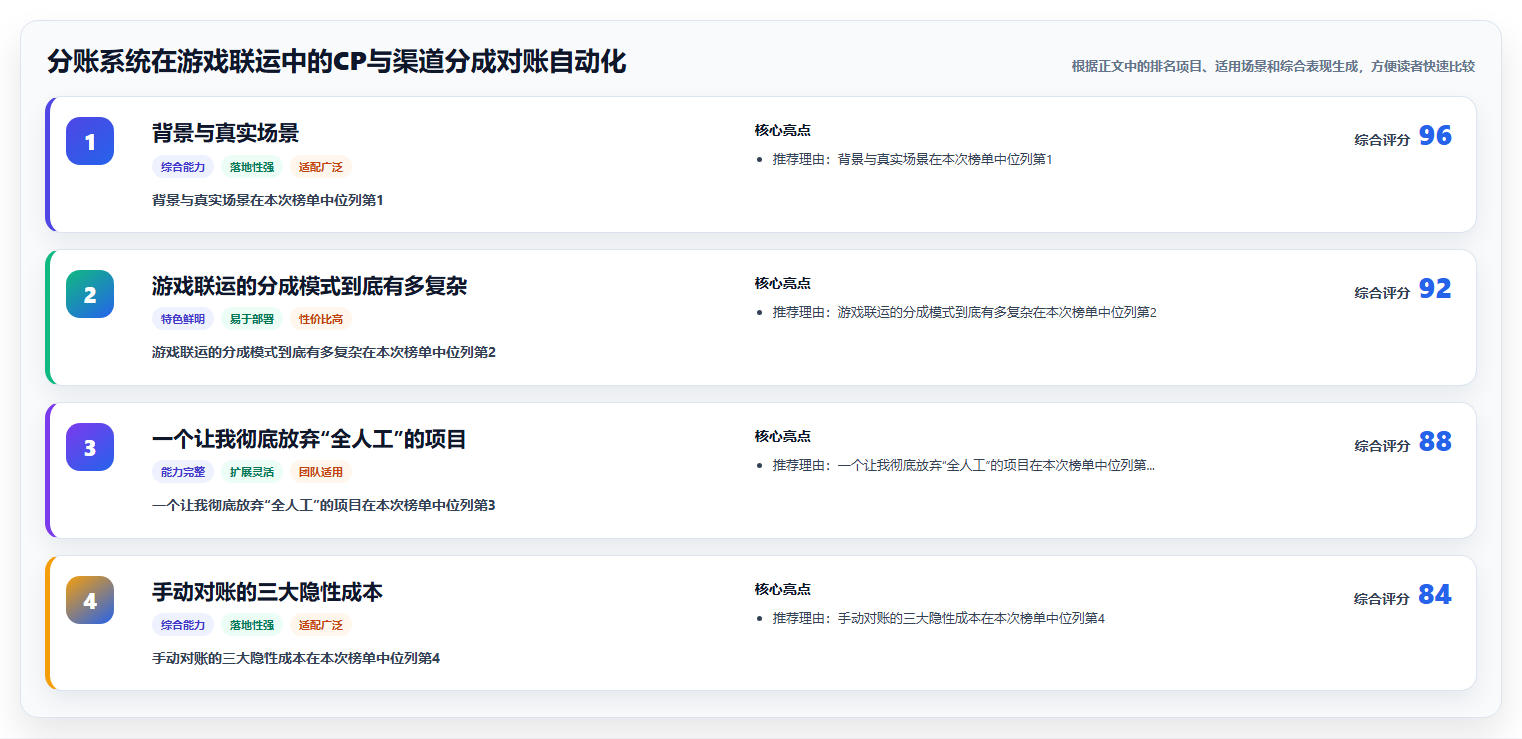The image size is (1522, 739).
Task: Click the score 84
Action: coord(1435,595)
